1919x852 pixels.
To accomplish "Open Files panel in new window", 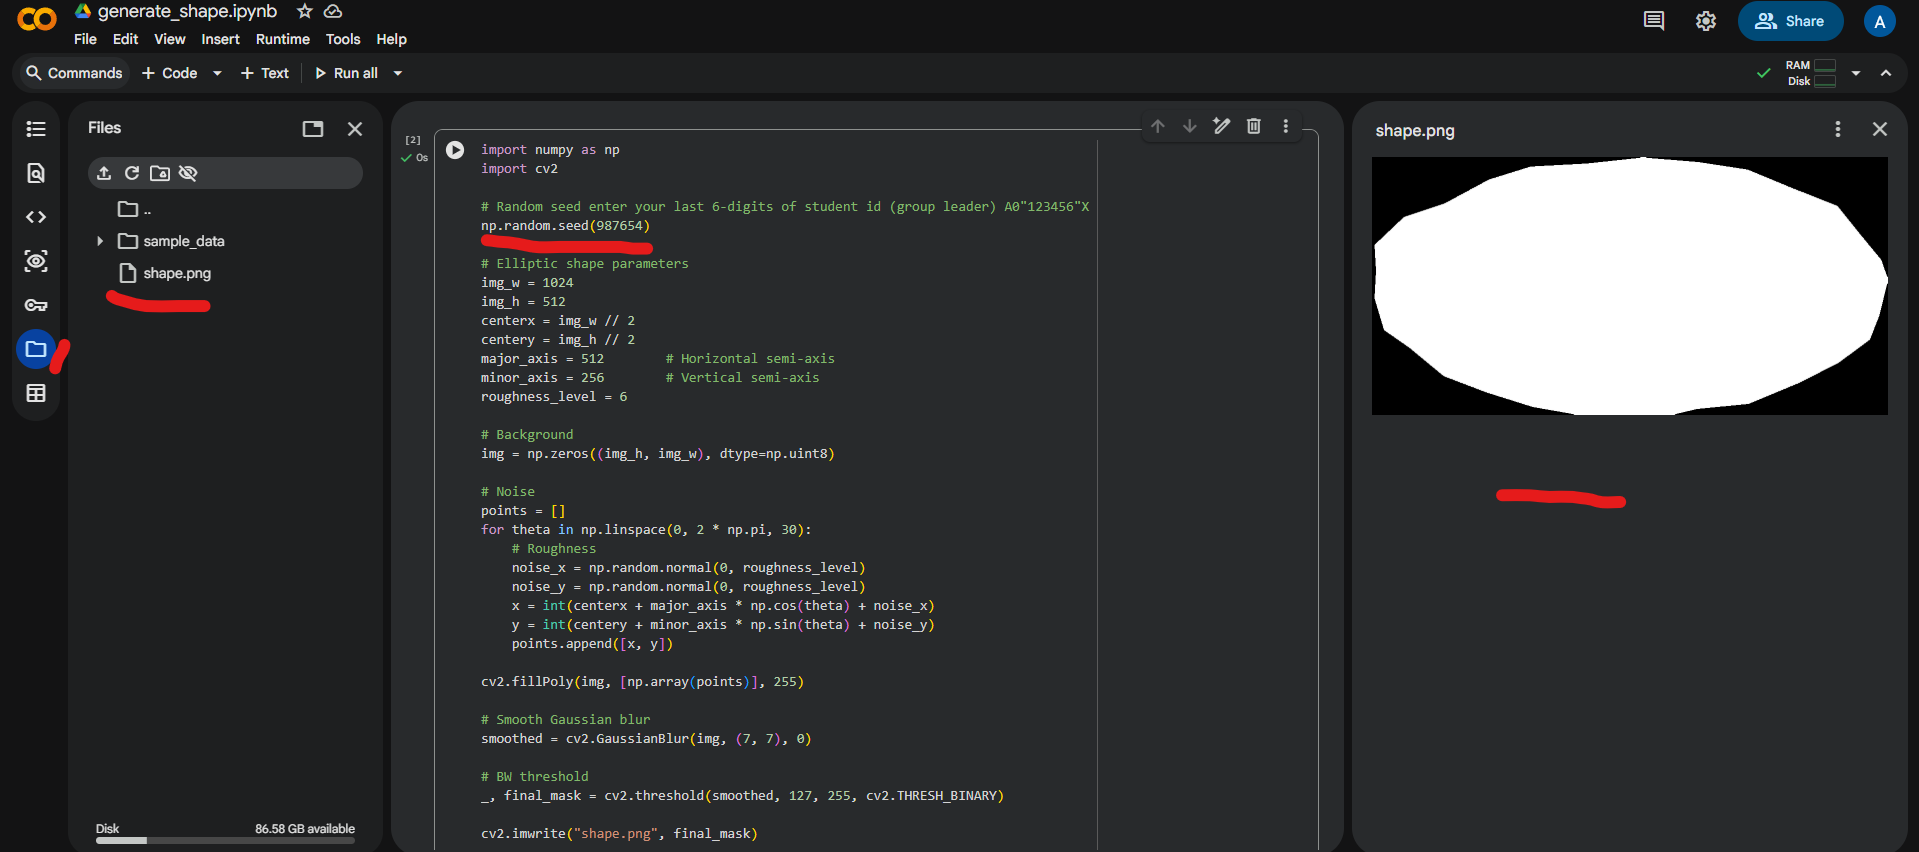I will (x=313, y=129).
